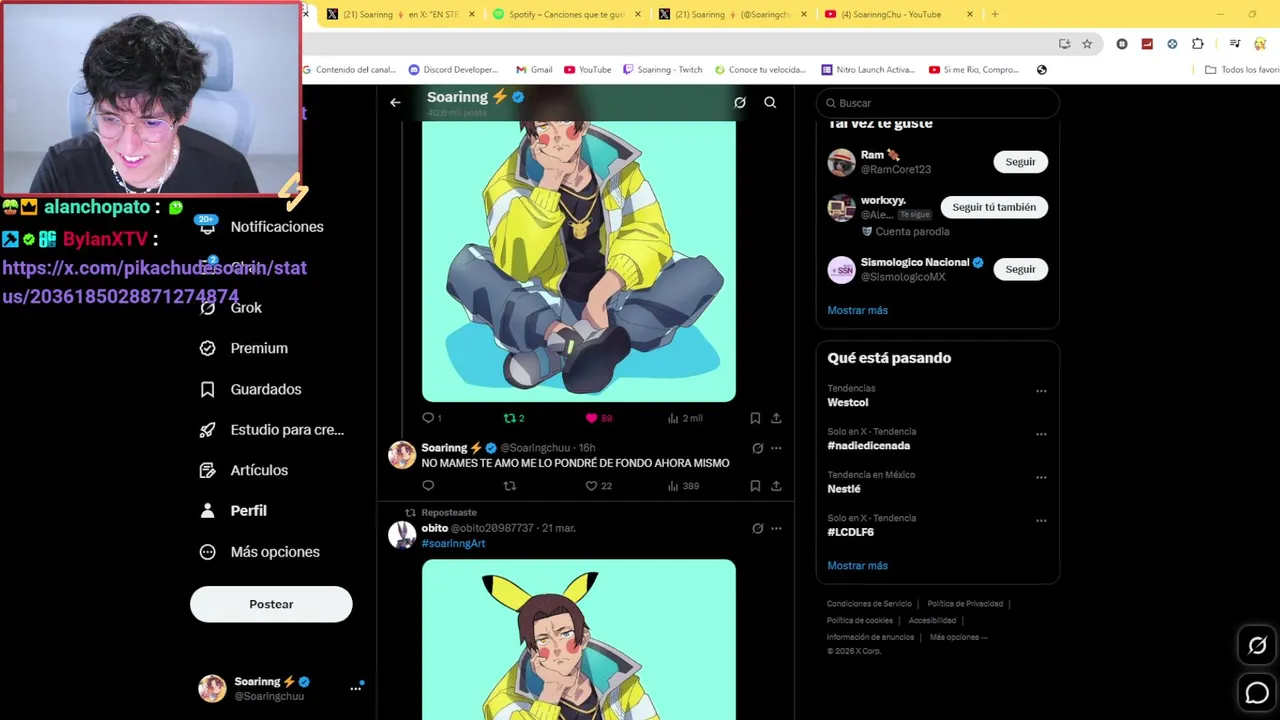This screenshot has width=1280, height=720.
Task: Go back using the arrow beside Soarinng
Action: (395, 102)
